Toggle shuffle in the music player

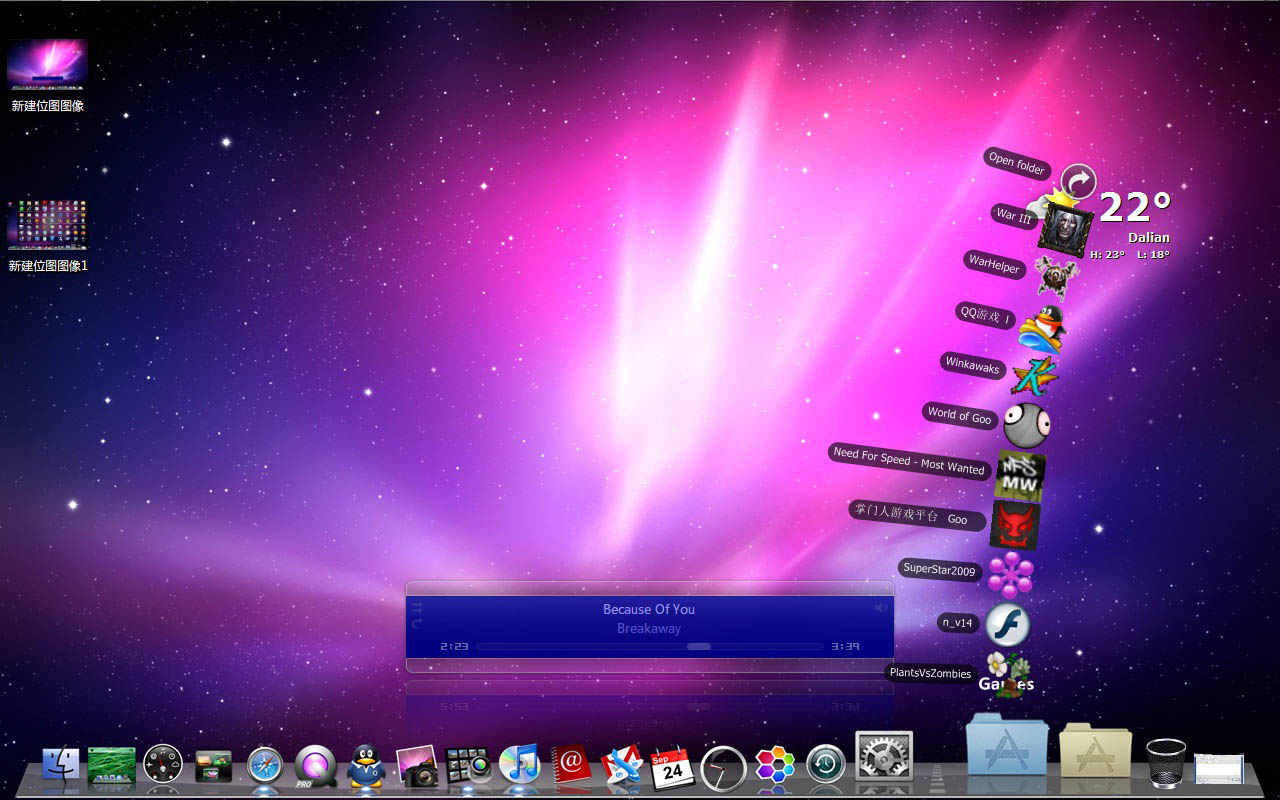(x=417, y=606)
